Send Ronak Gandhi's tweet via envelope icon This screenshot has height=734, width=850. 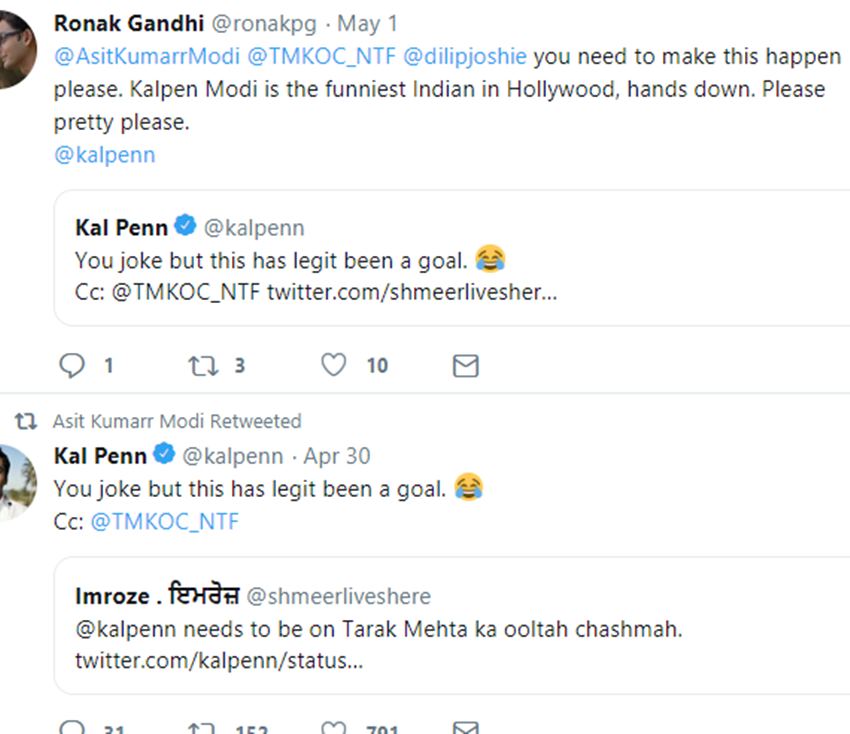[465, 366]
